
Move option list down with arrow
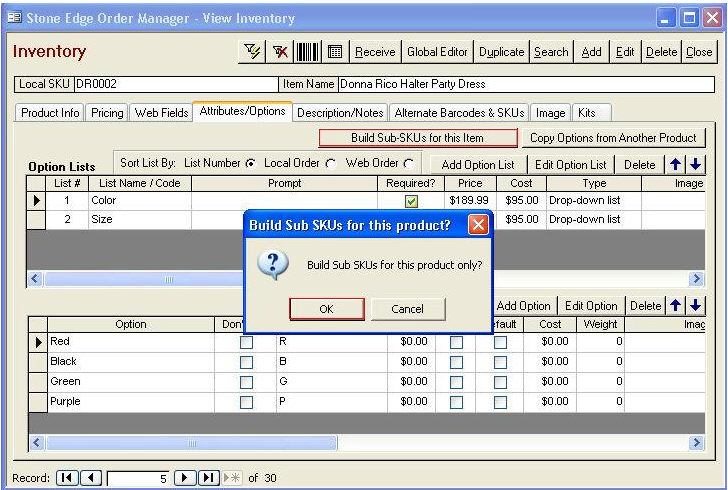click(x=695, y=164)
